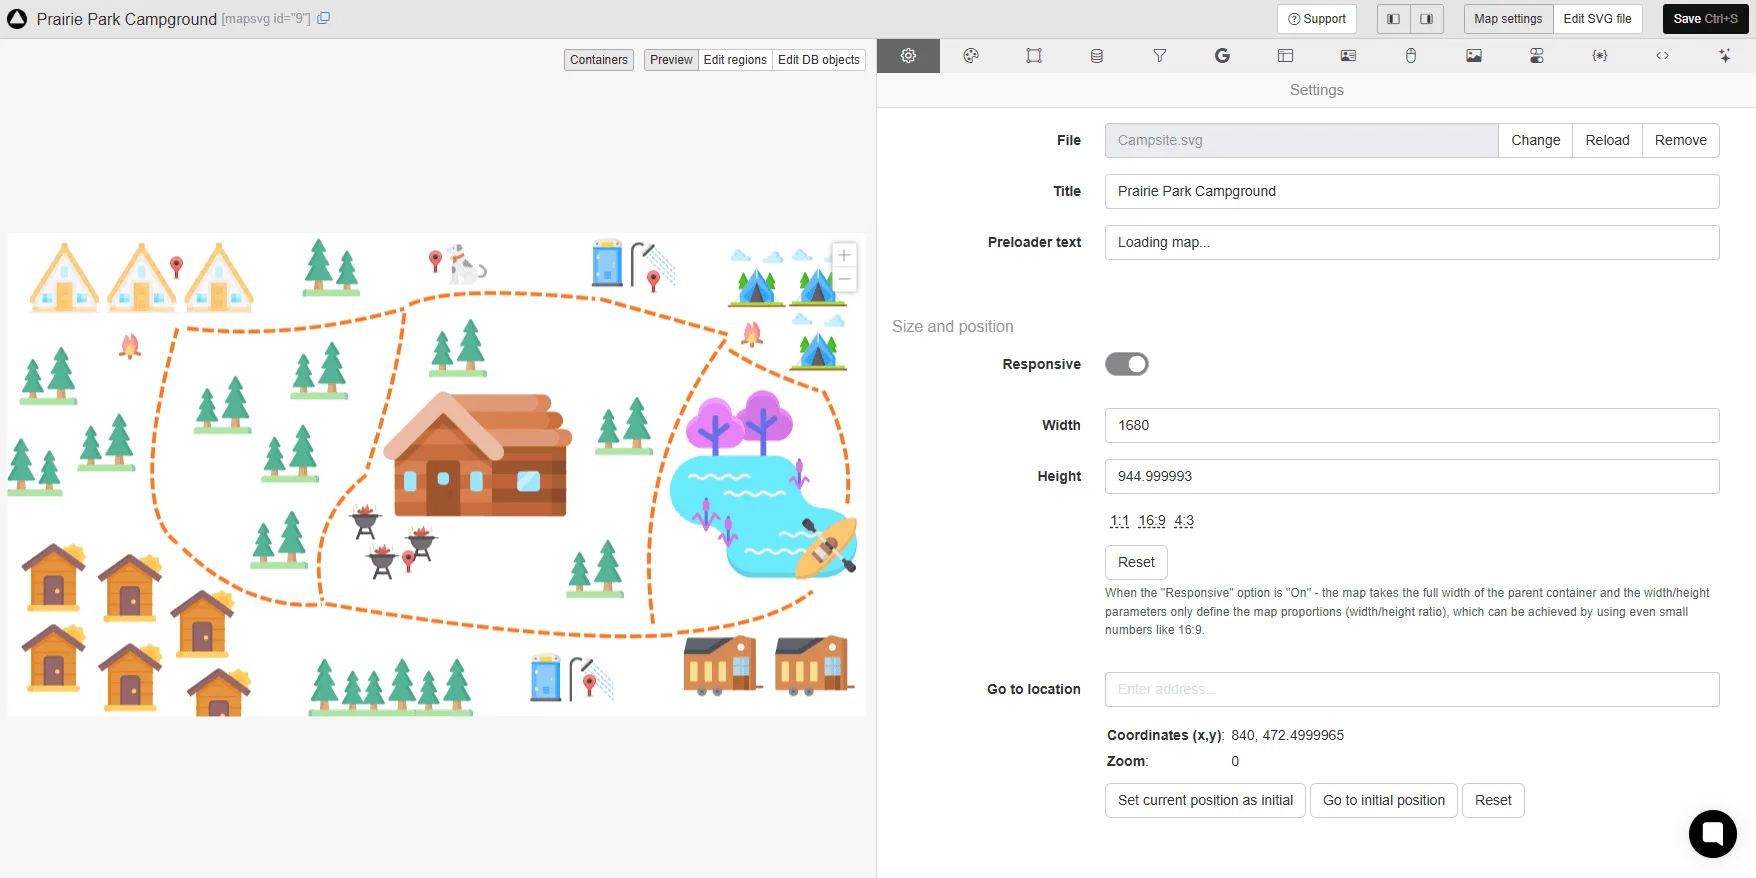Open the Containers dropdown
Screen dimensions: 1756x878
point(598,60)
